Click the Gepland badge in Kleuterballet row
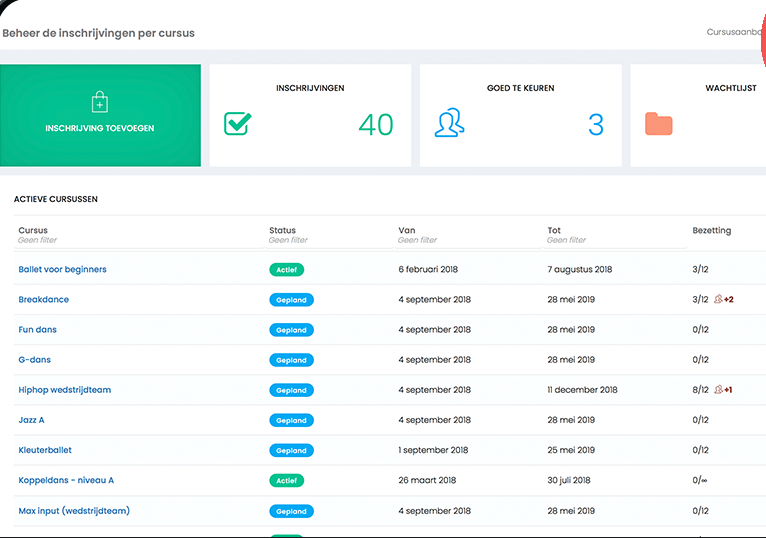 coord(292,451)
